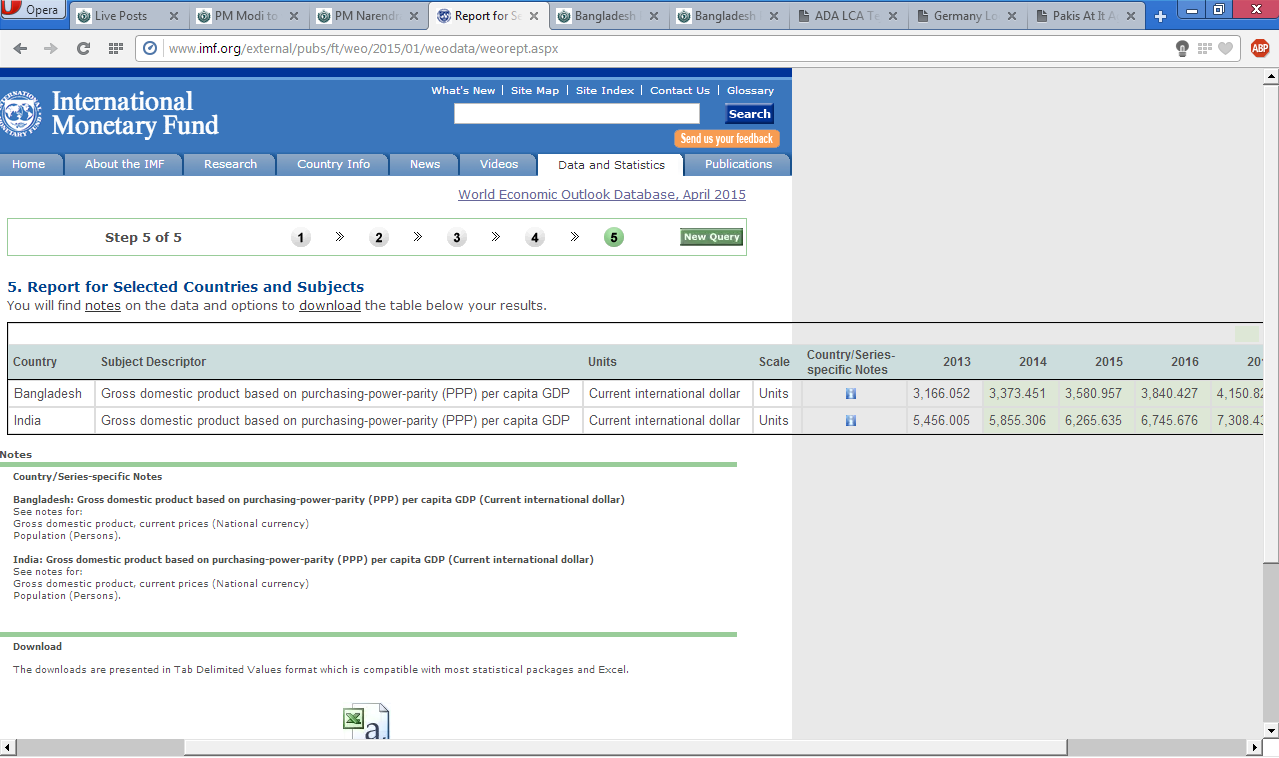Image resolution: width=1279 pixels, height=758 pixels.
Task: Switch to the Live Posts tab
Action: pos(128,16)
